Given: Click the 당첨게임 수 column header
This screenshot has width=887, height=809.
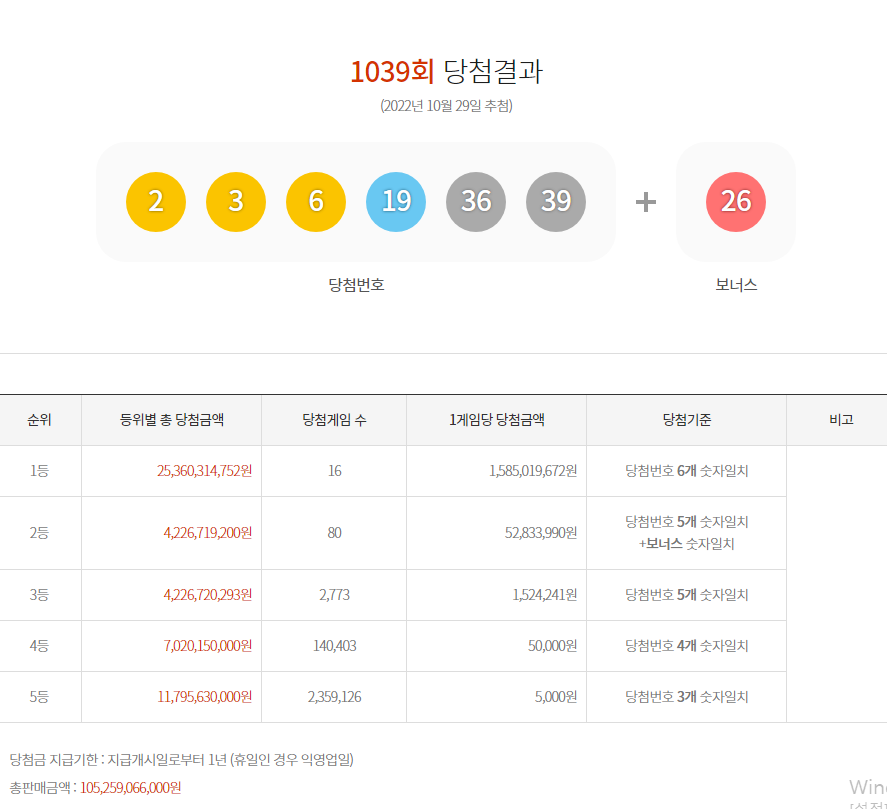Looking at the screenshot, I should pyautogui.click(x=334, y=420).
